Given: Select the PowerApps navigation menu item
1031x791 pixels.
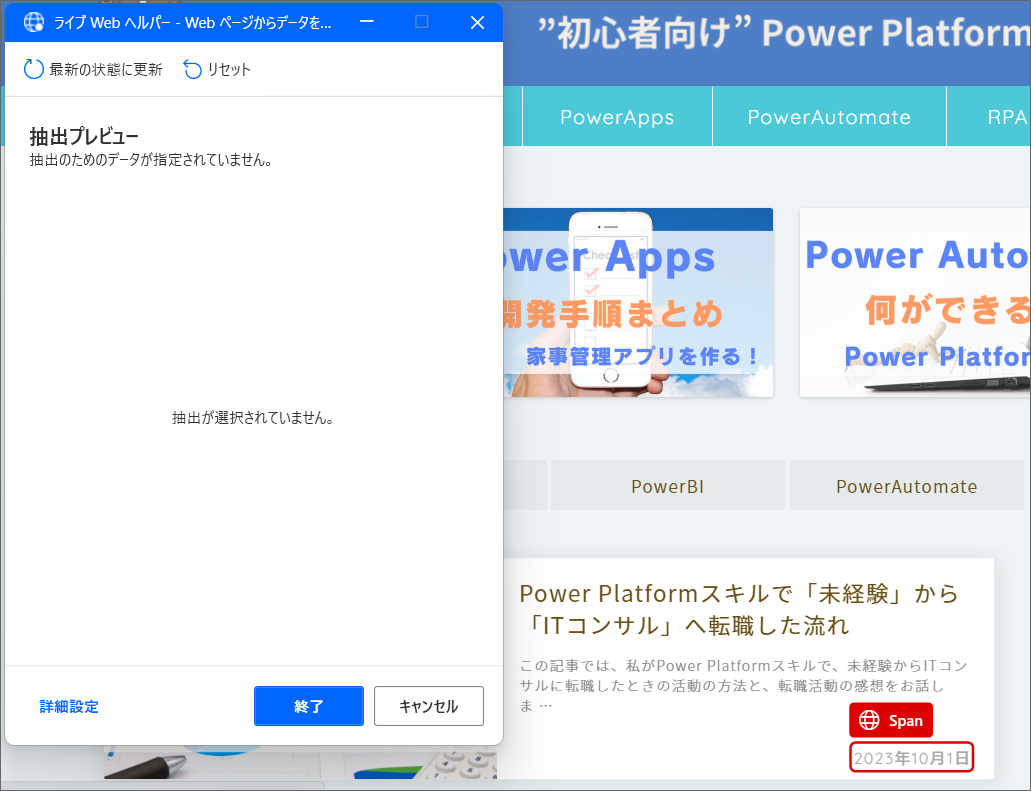Looking at the screenshot, I should [x=616, y=116].
